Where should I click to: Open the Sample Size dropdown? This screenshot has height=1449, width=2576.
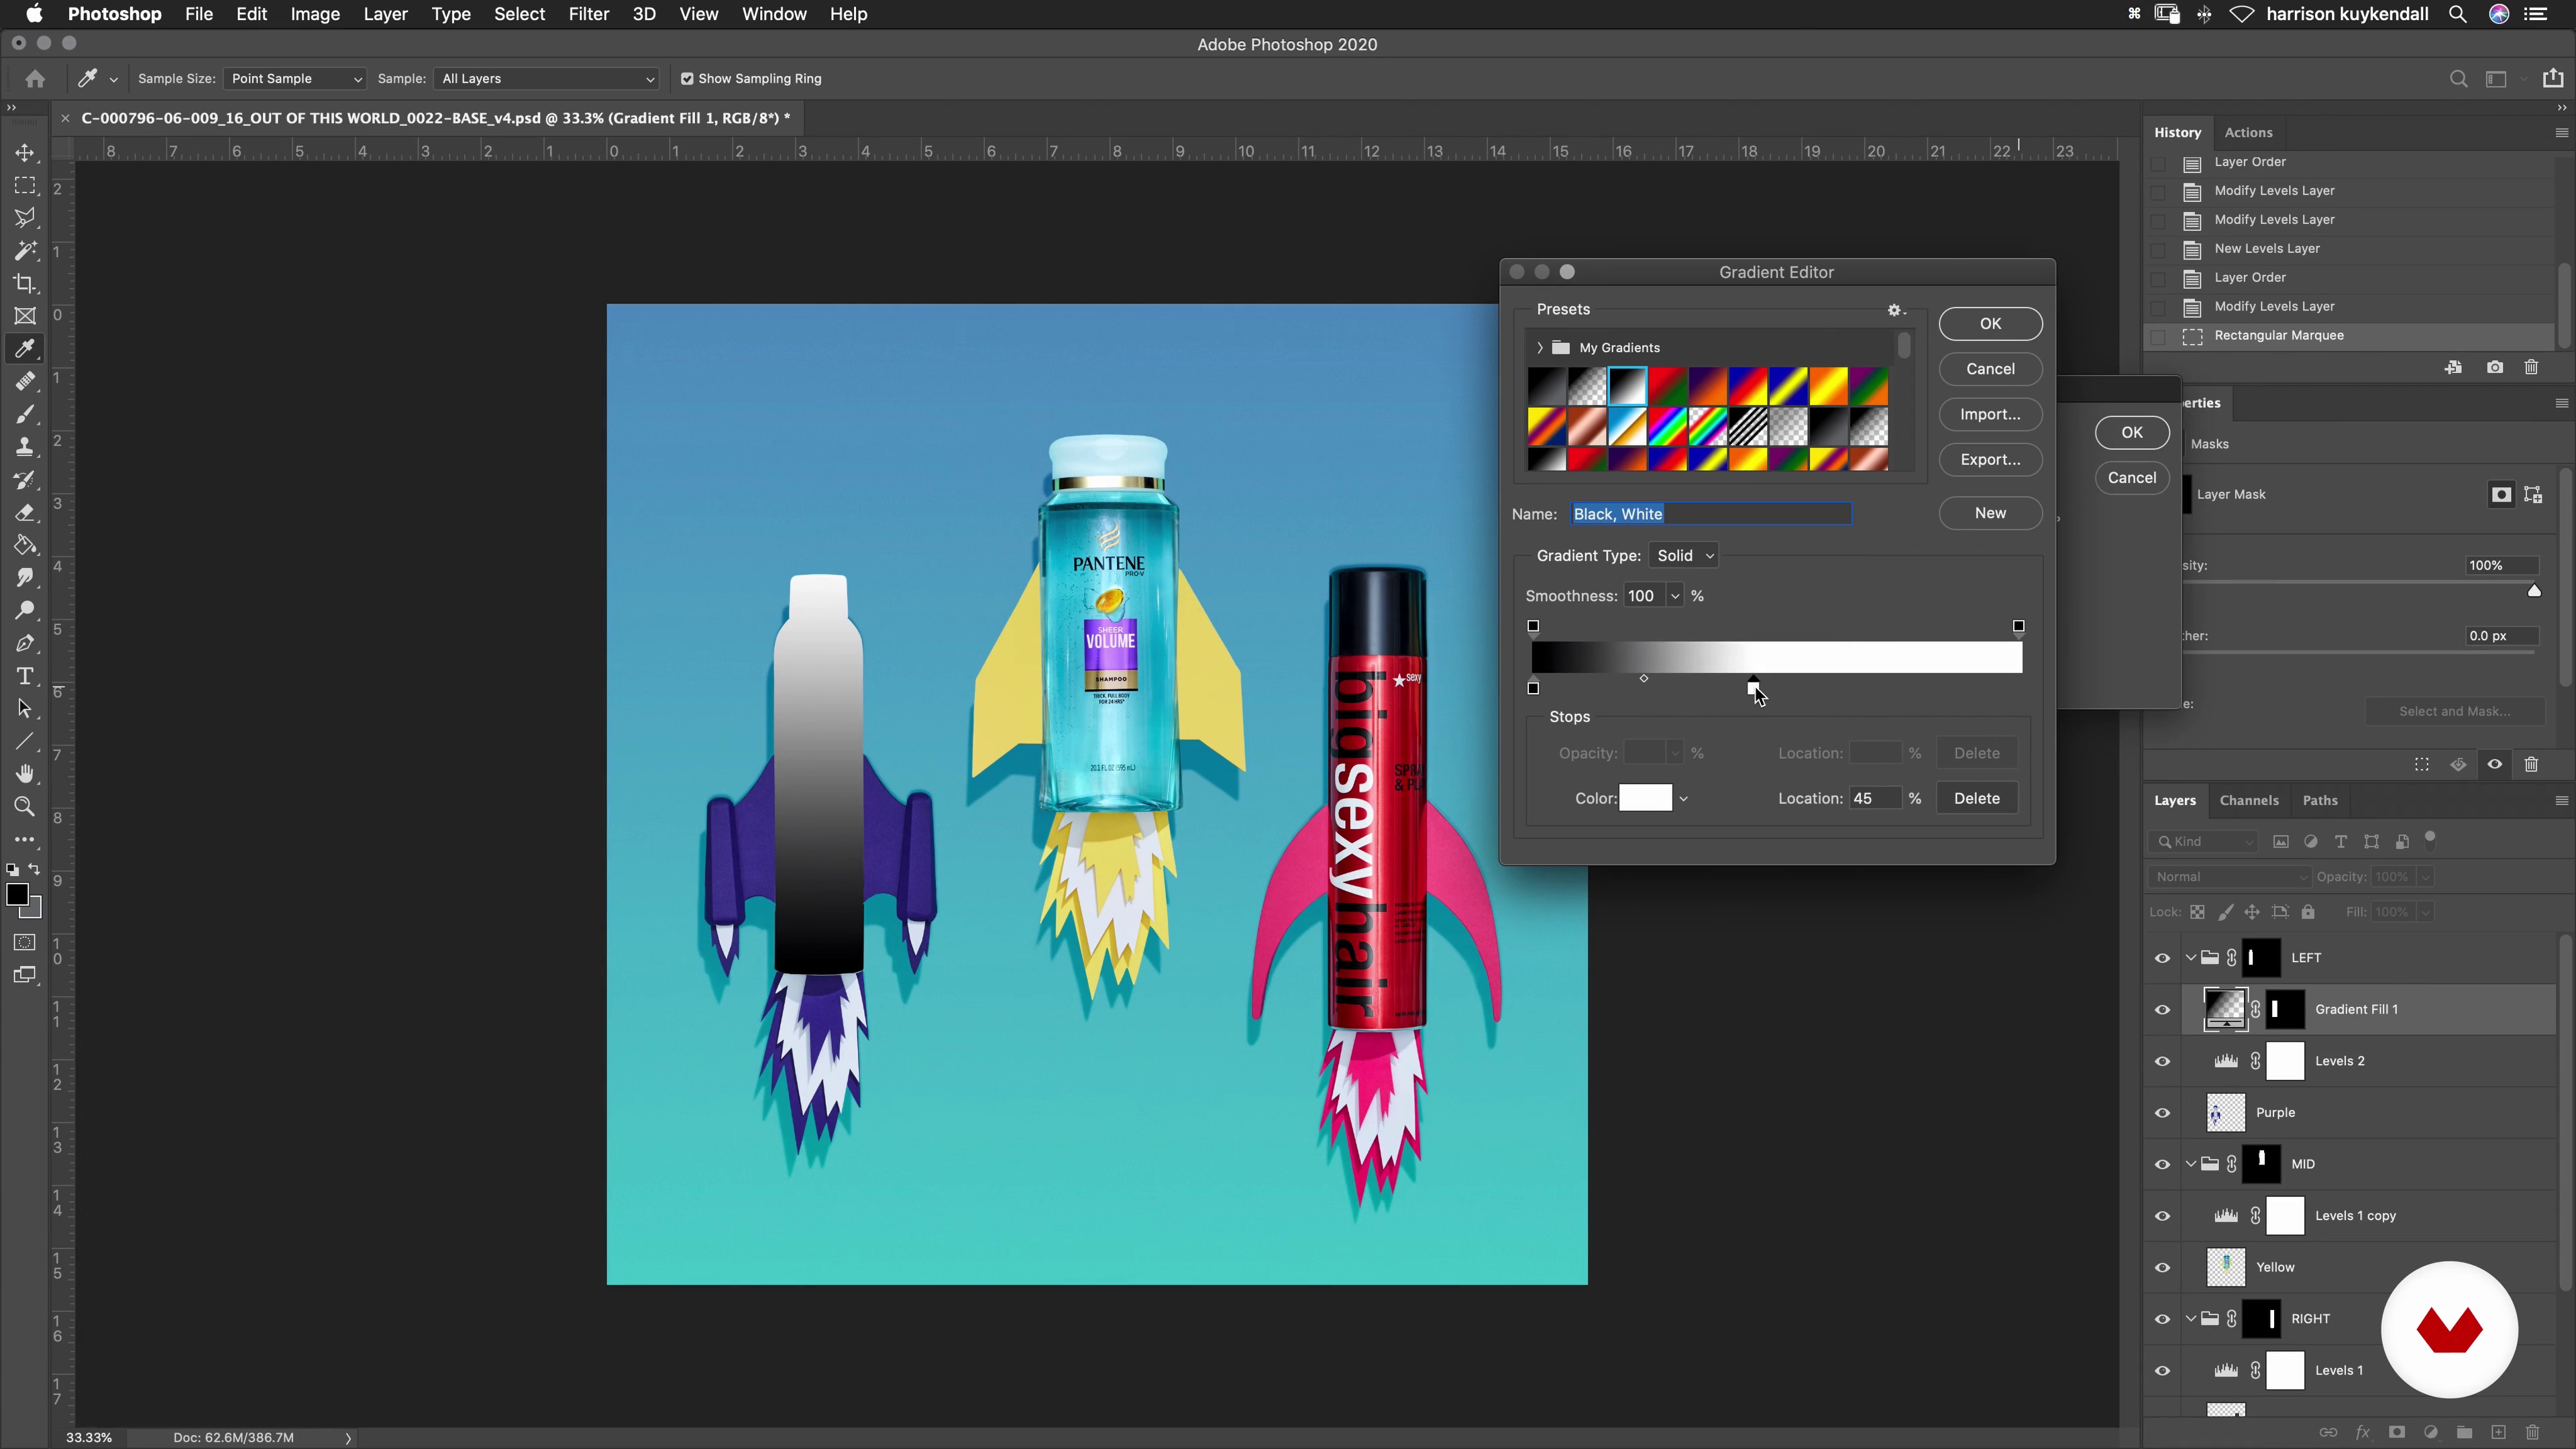[x=295, y=79]
